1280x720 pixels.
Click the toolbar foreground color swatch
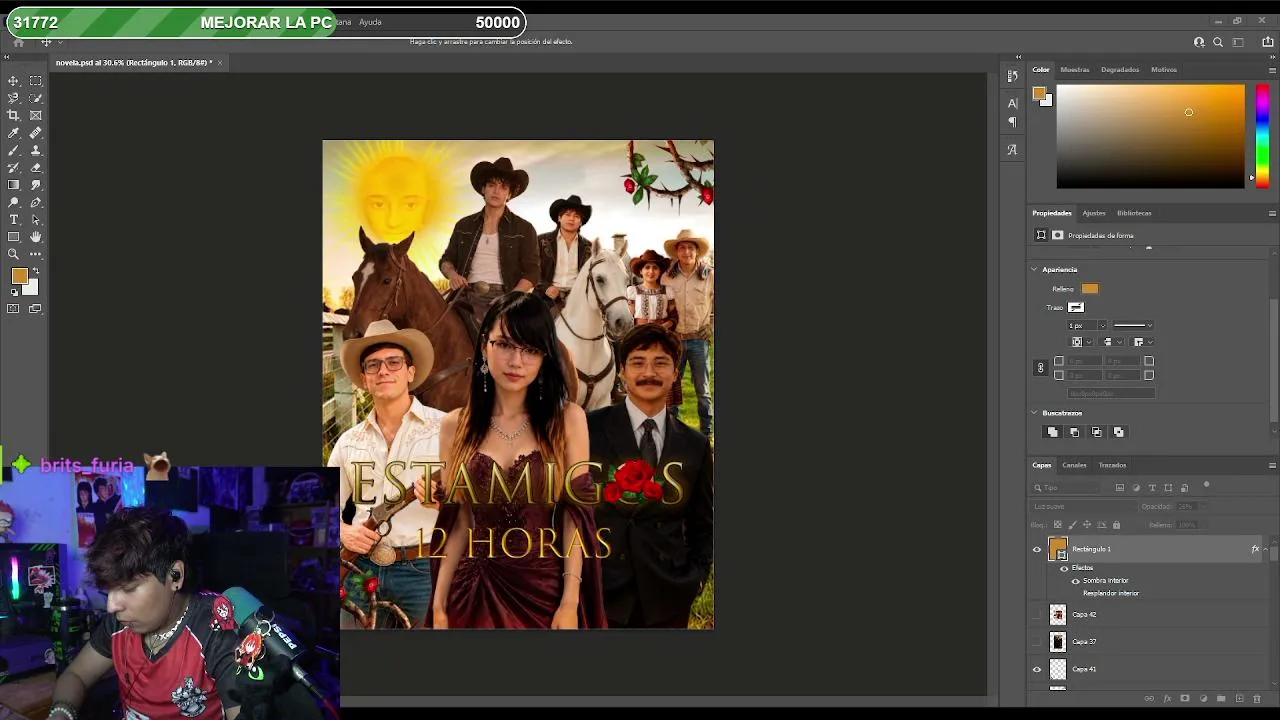(x=19, y=277)
